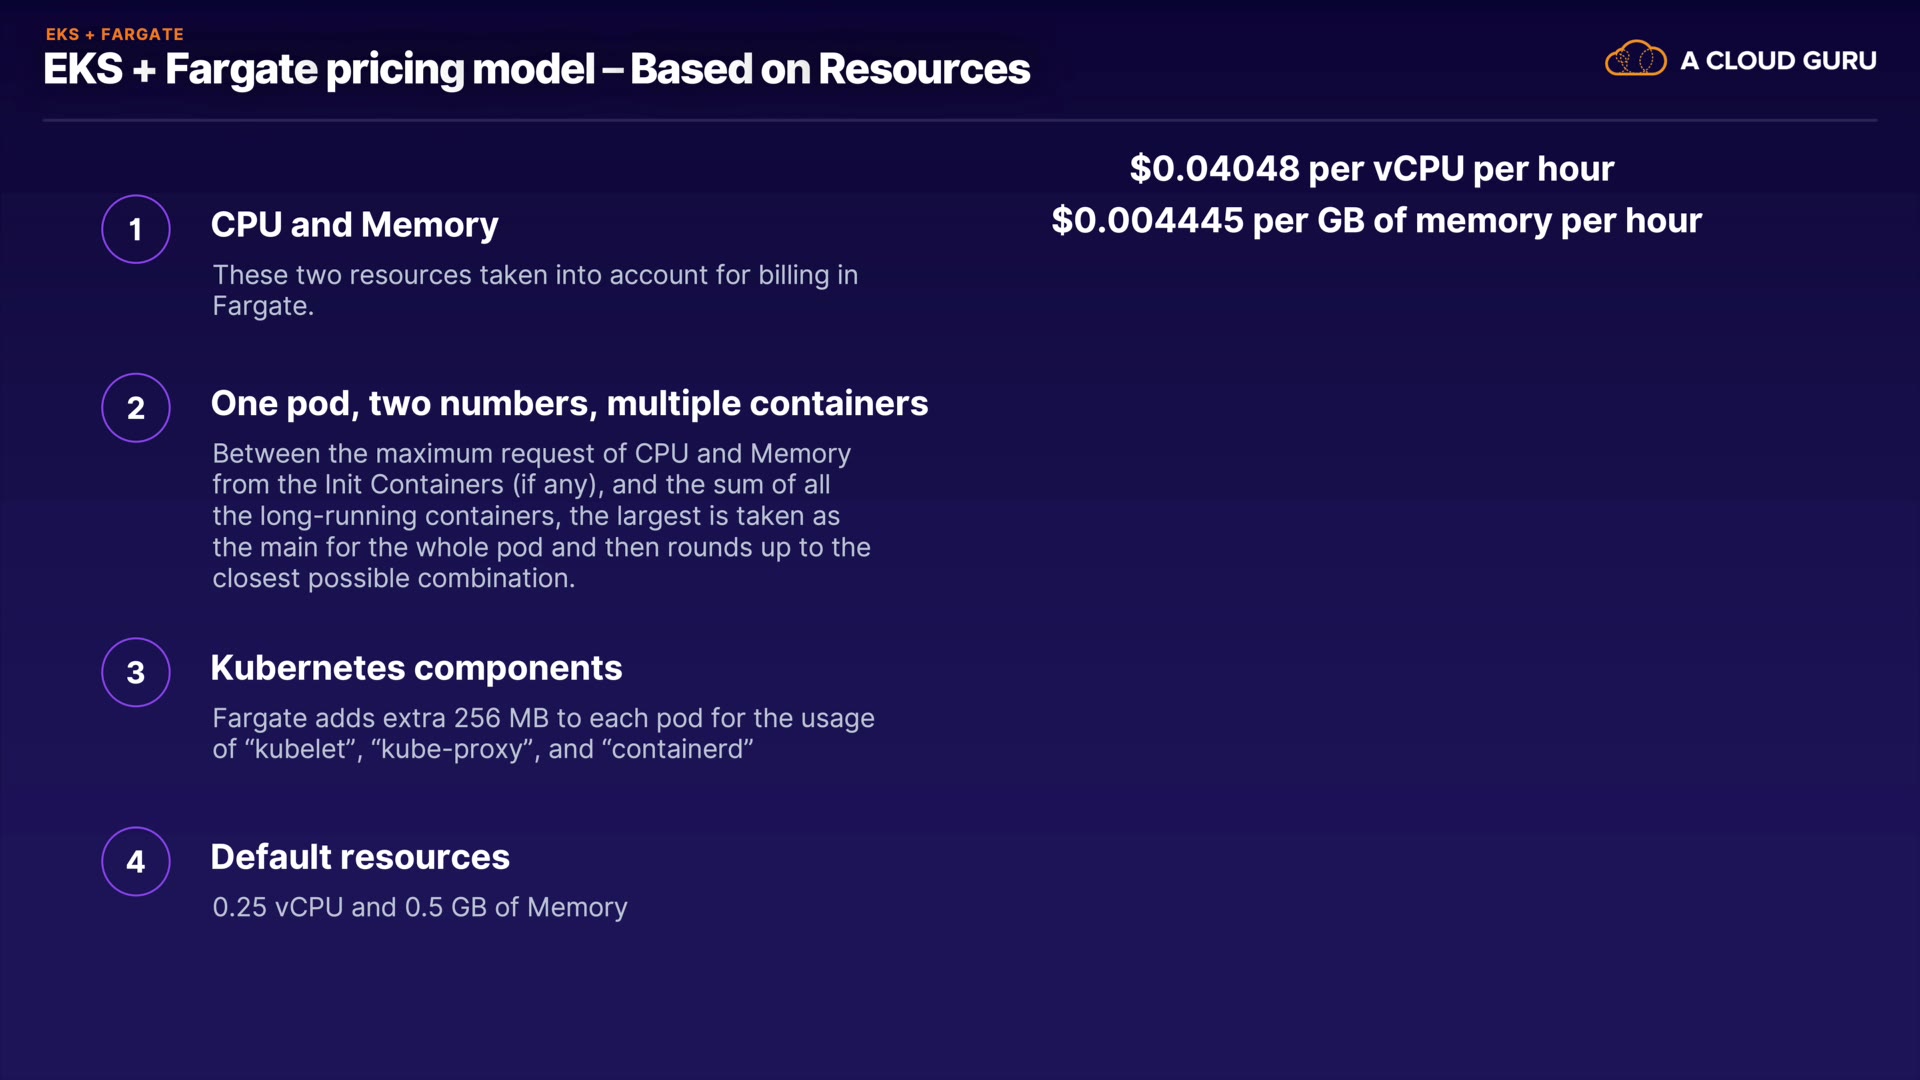Select the One pod, two numbers heading
Viewport: 1920px width, 1080px height.
click(x=569, y=403)
